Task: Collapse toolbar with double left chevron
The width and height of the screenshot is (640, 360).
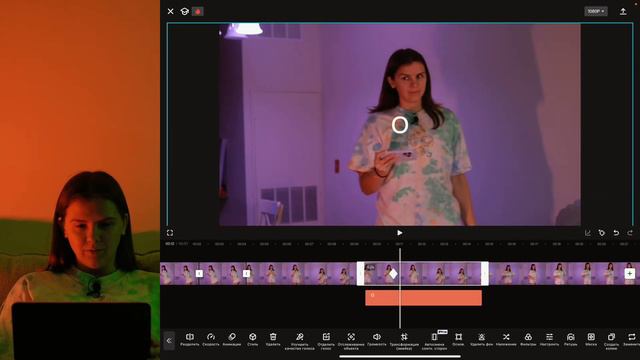Action: [169, 340]
